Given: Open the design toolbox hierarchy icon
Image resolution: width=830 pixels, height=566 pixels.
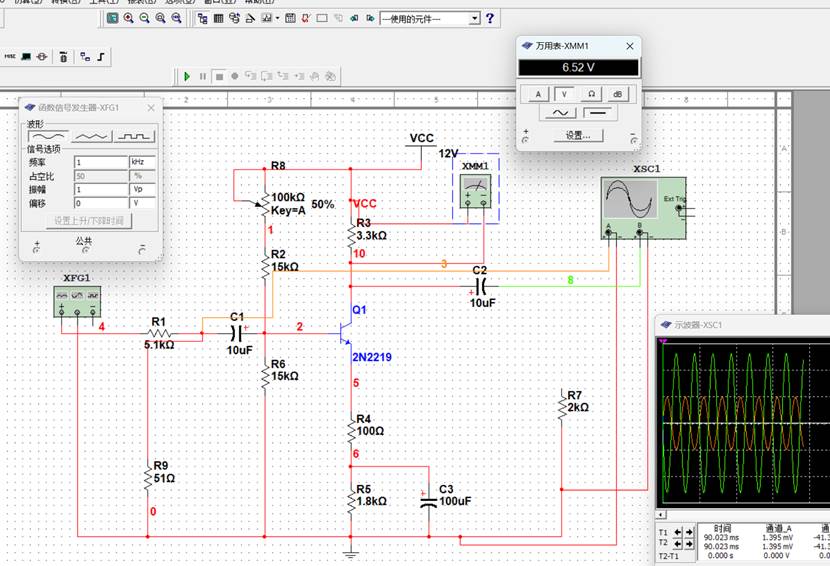Looking at the screenshot, I should (202, 19).
